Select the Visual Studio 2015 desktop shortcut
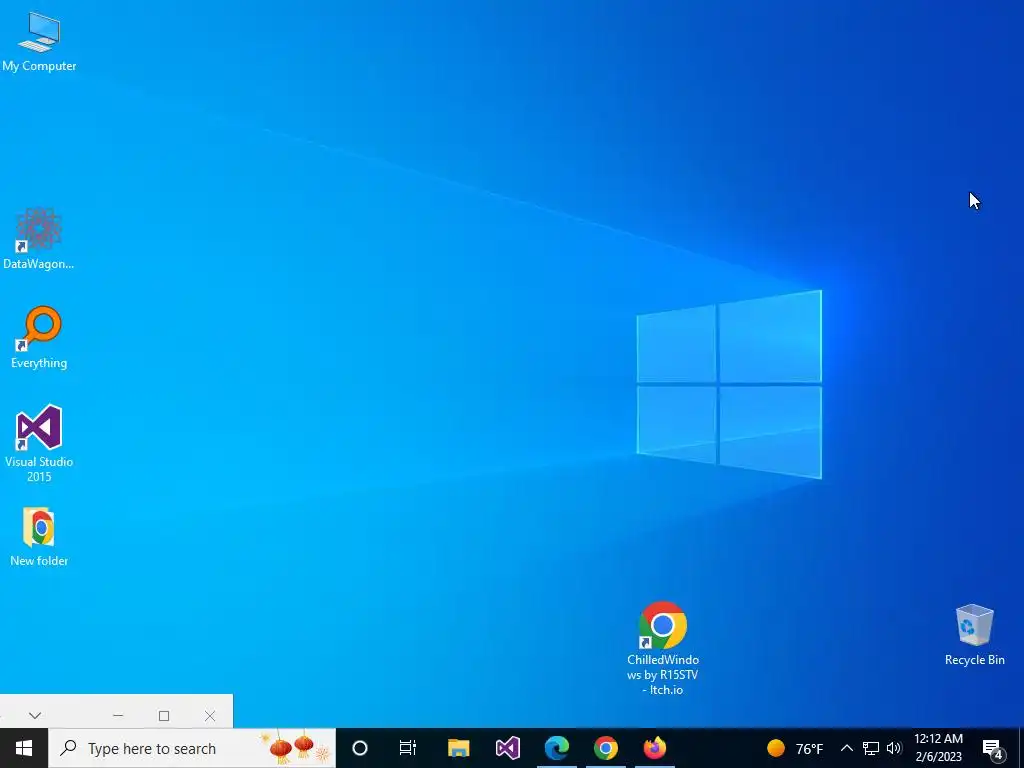Screen dimensions: 1024x768 39,443
